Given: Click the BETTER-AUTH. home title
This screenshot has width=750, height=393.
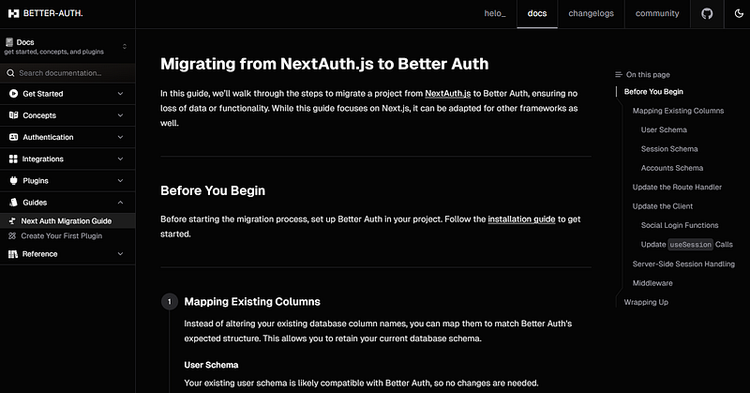Looking at the screenshot, I should click(53, 13).
